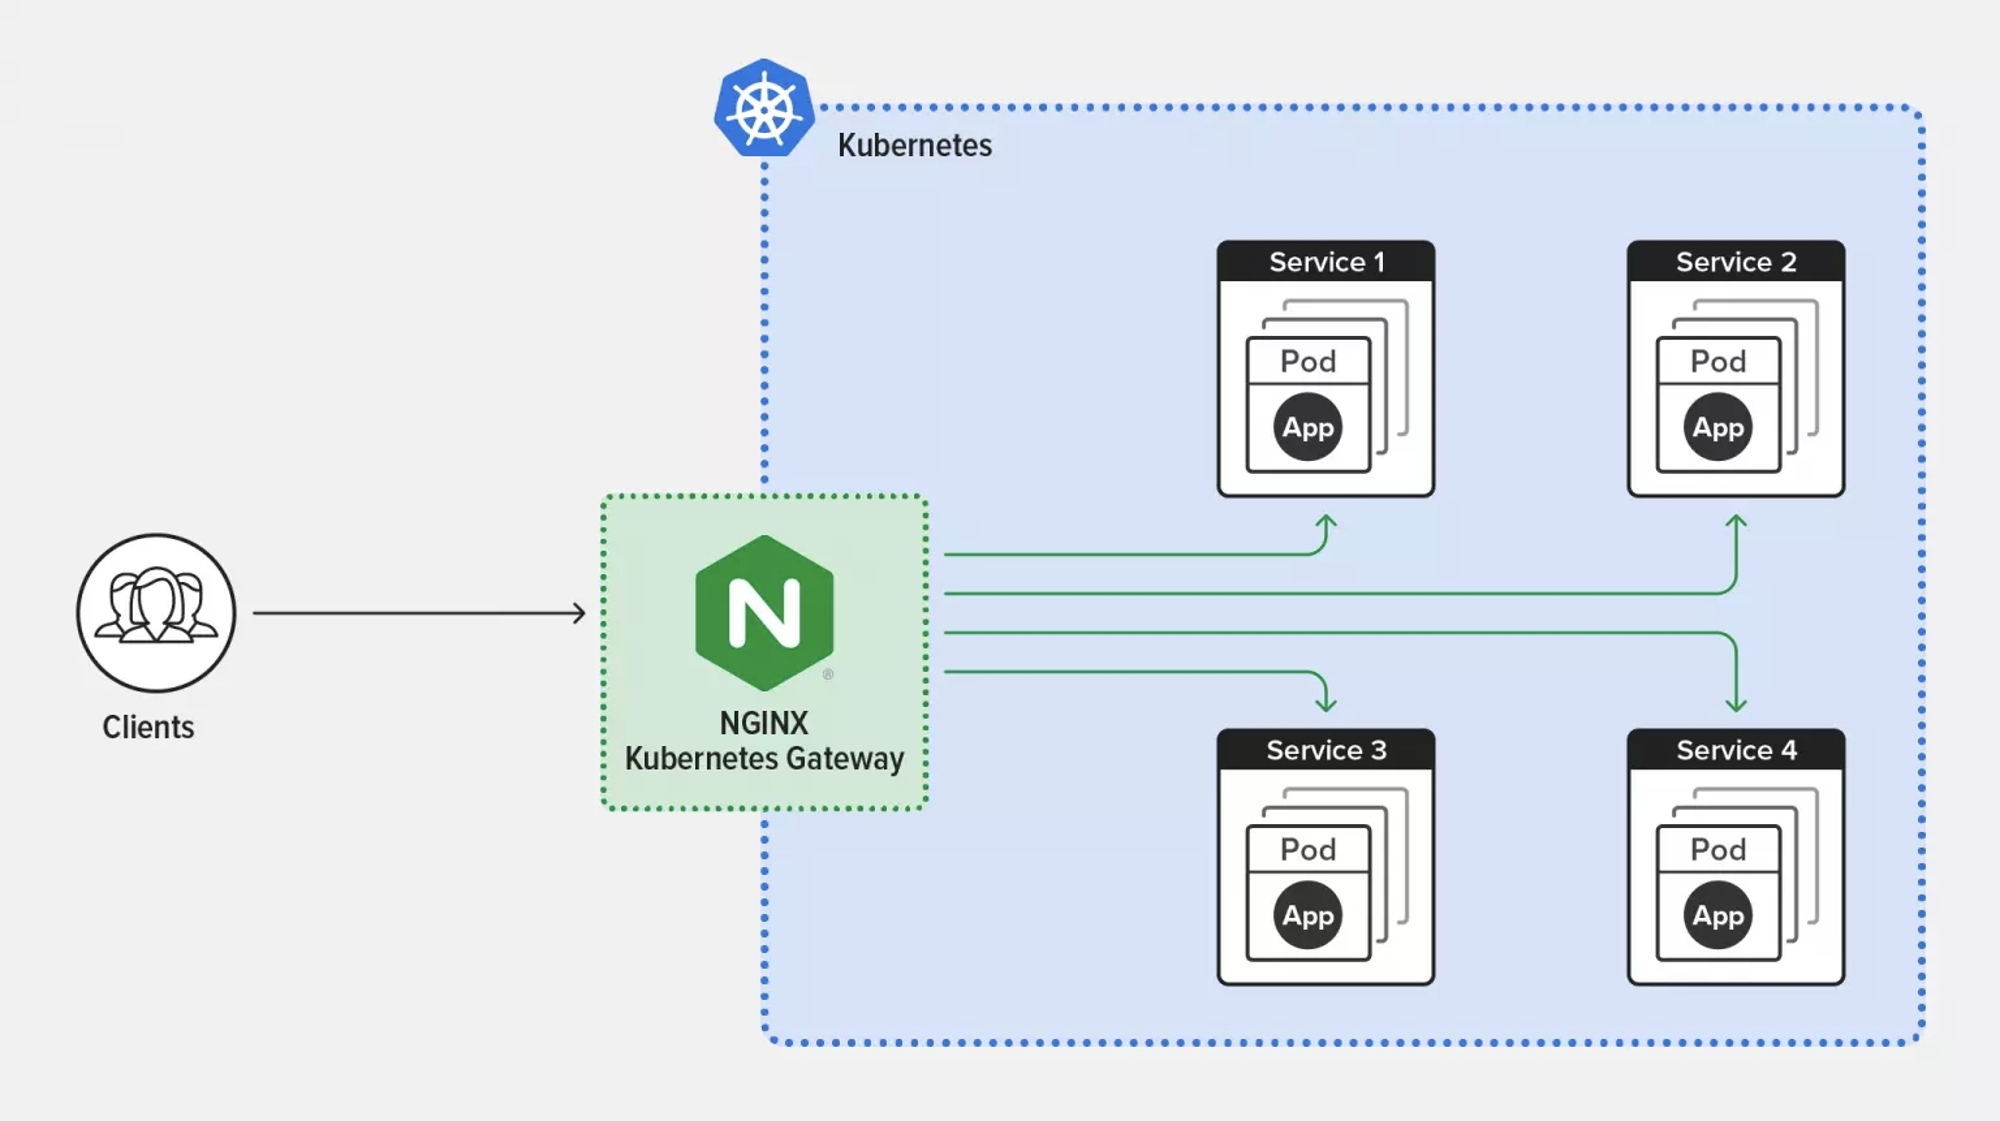The image size is (2000, 1121).
Task: Click the Clients text label
Action: tap(148, 727)
